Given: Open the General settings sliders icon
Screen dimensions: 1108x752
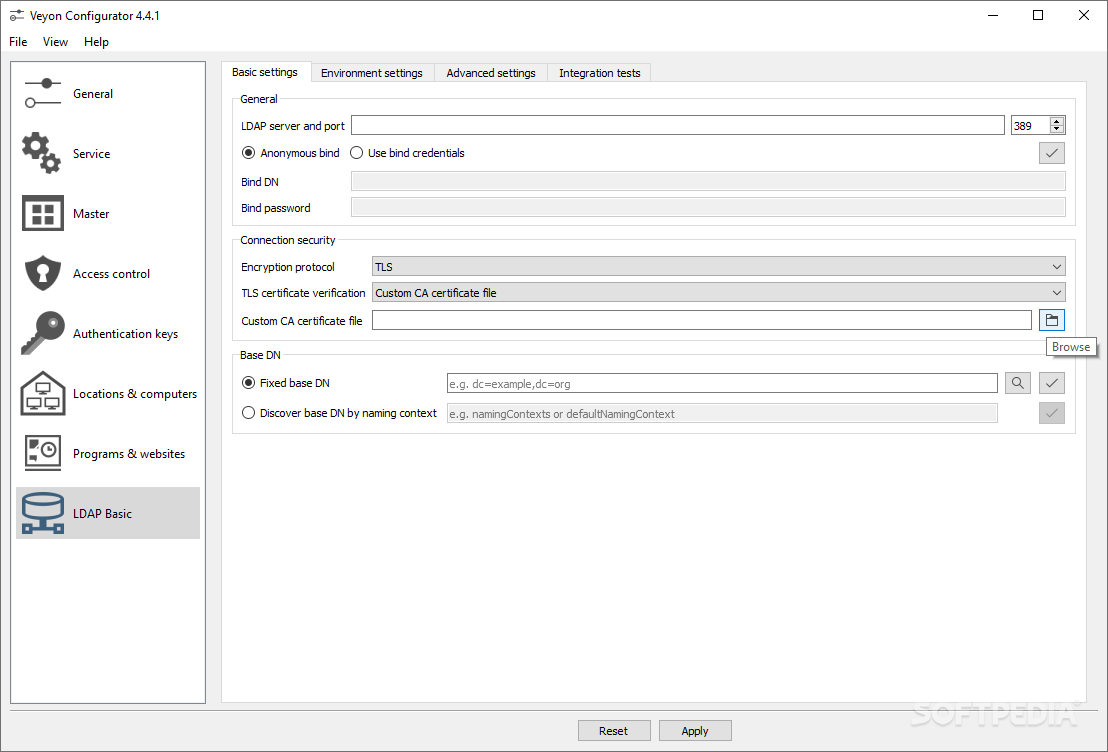Looking at the screenshot, I should [42, 93].
